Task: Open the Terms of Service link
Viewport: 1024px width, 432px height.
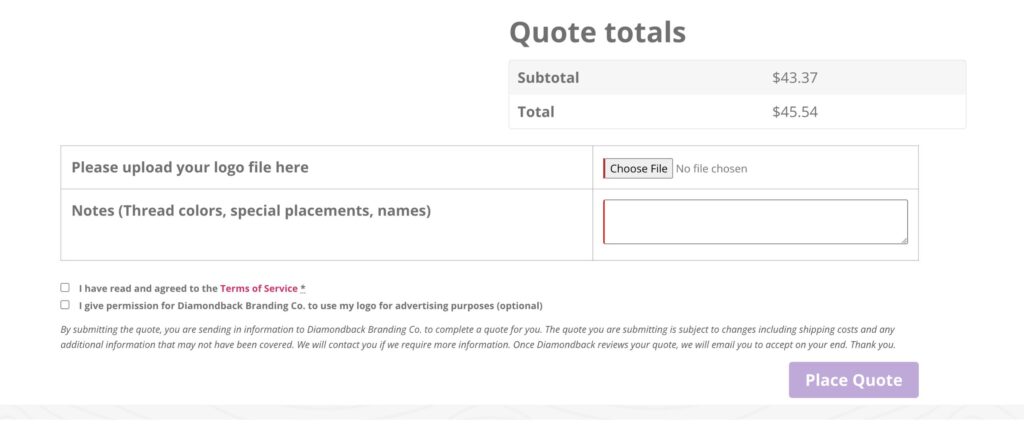Action: coord(259,288)
